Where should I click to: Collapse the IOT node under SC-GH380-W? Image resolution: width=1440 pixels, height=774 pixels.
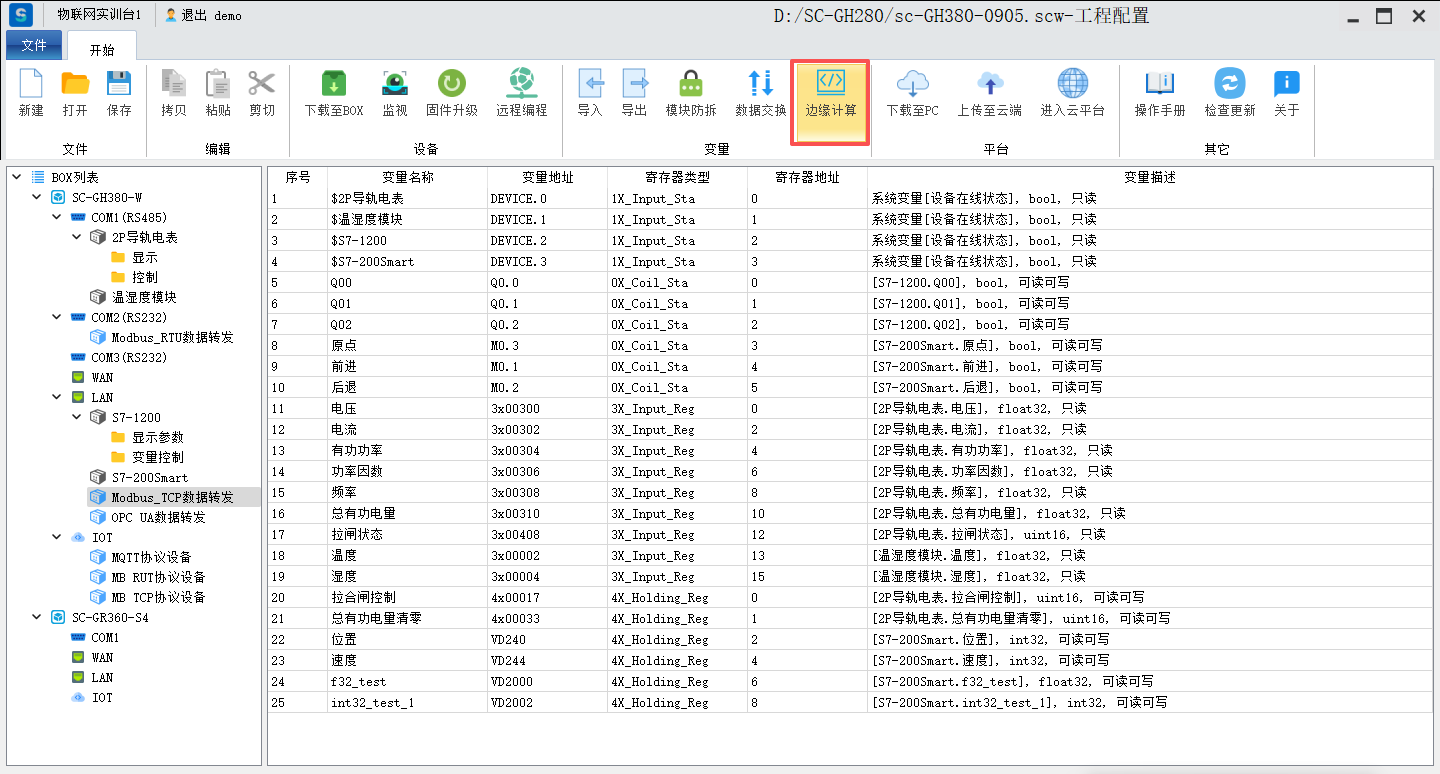pos(57,537)
